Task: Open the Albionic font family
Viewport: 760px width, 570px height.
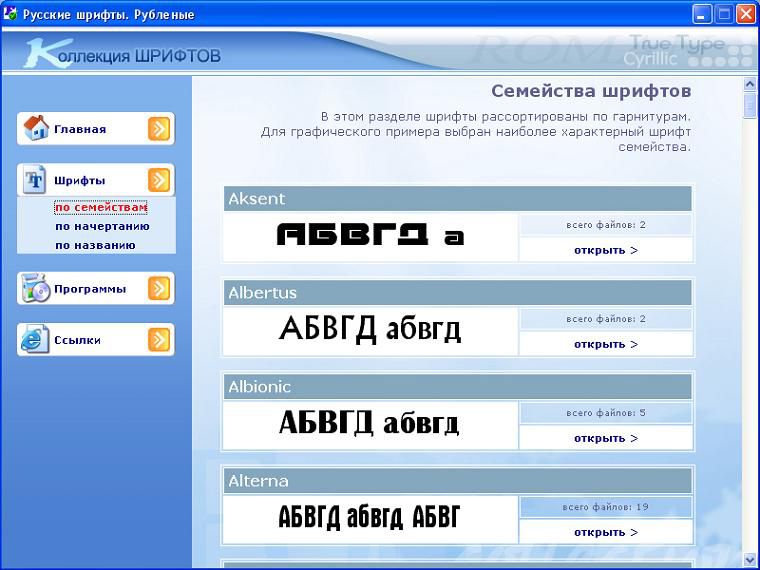Action: (605, 438)
